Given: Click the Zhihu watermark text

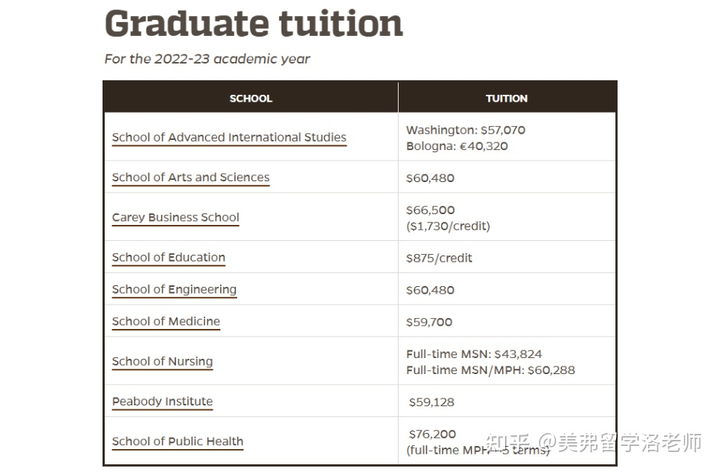Looking at the screenshot, I should (x=593, y=443).
